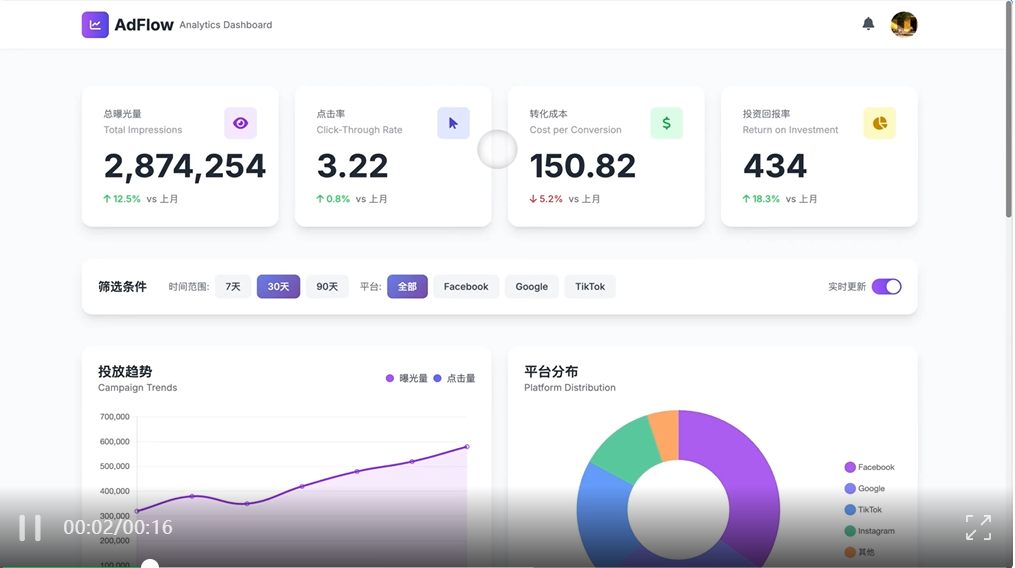The height and width of the screenshot is (568, 1015).
Task: Filter by Facebook platform
Action: pyautogui.click(x=466, y=286)
